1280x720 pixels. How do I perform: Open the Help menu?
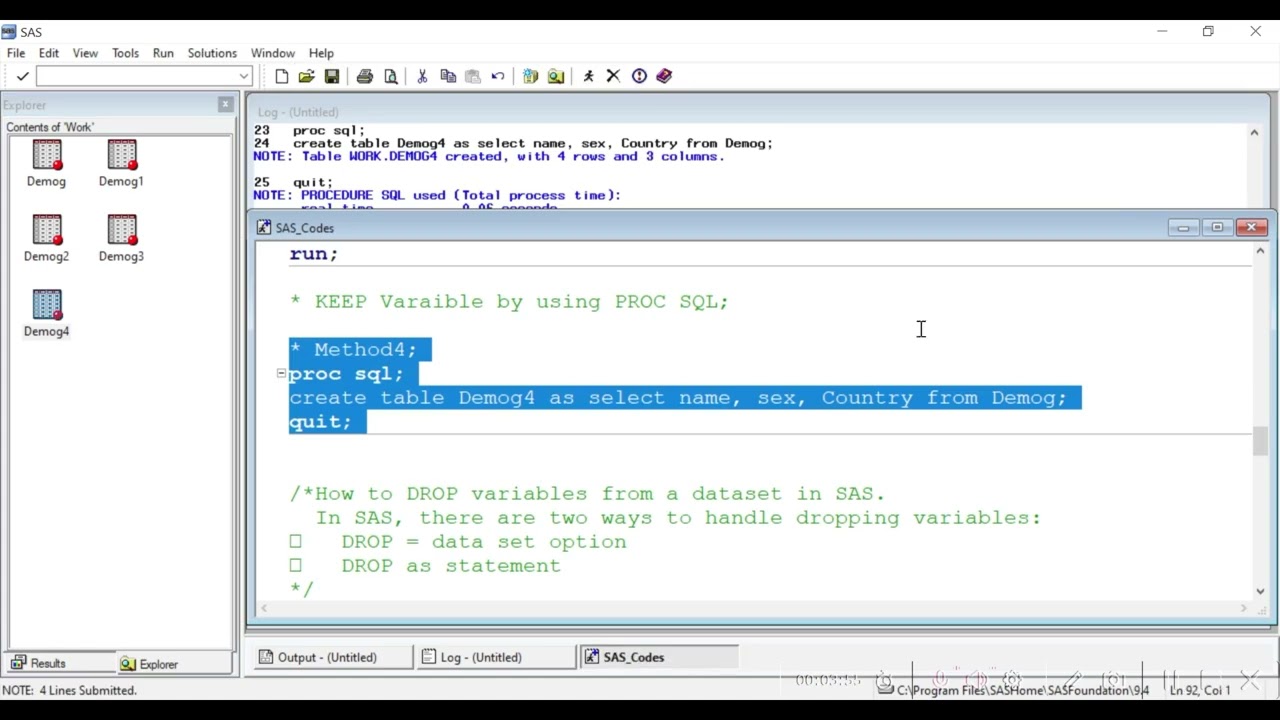(321, 53)
